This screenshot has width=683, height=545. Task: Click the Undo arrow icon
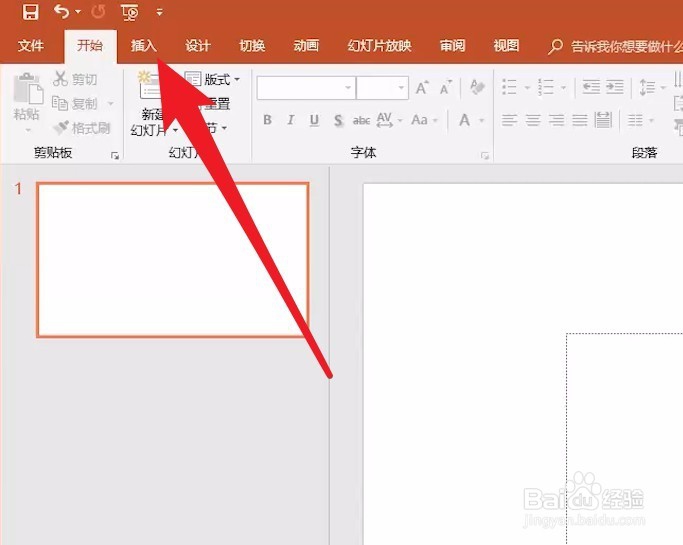pos(61,12)
